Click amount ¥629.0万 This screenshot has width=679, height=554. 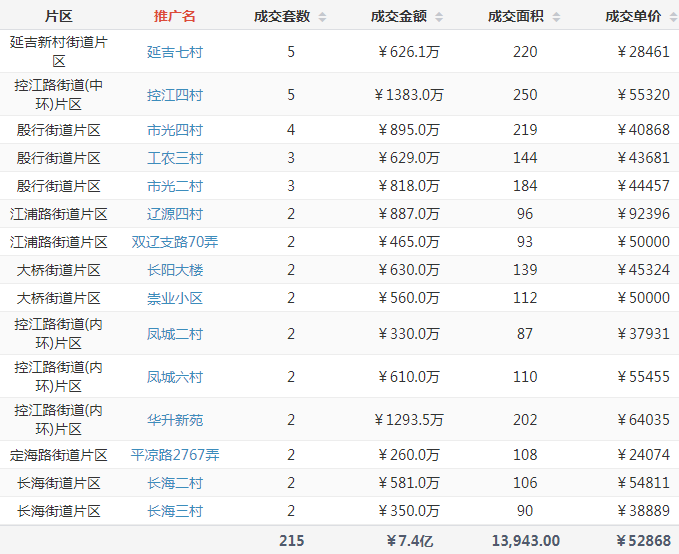coord(409,158)
